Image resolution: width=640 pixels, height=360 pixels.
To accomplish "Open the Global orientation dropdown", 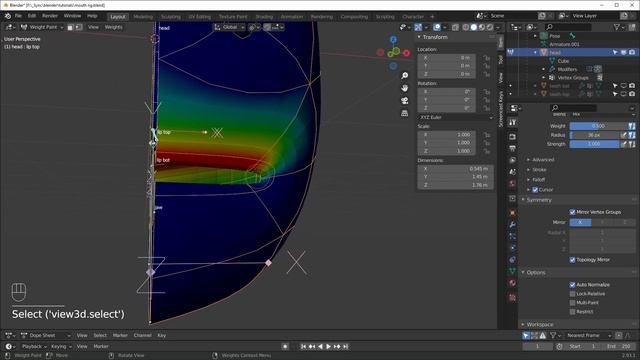I will pos(229,27).
